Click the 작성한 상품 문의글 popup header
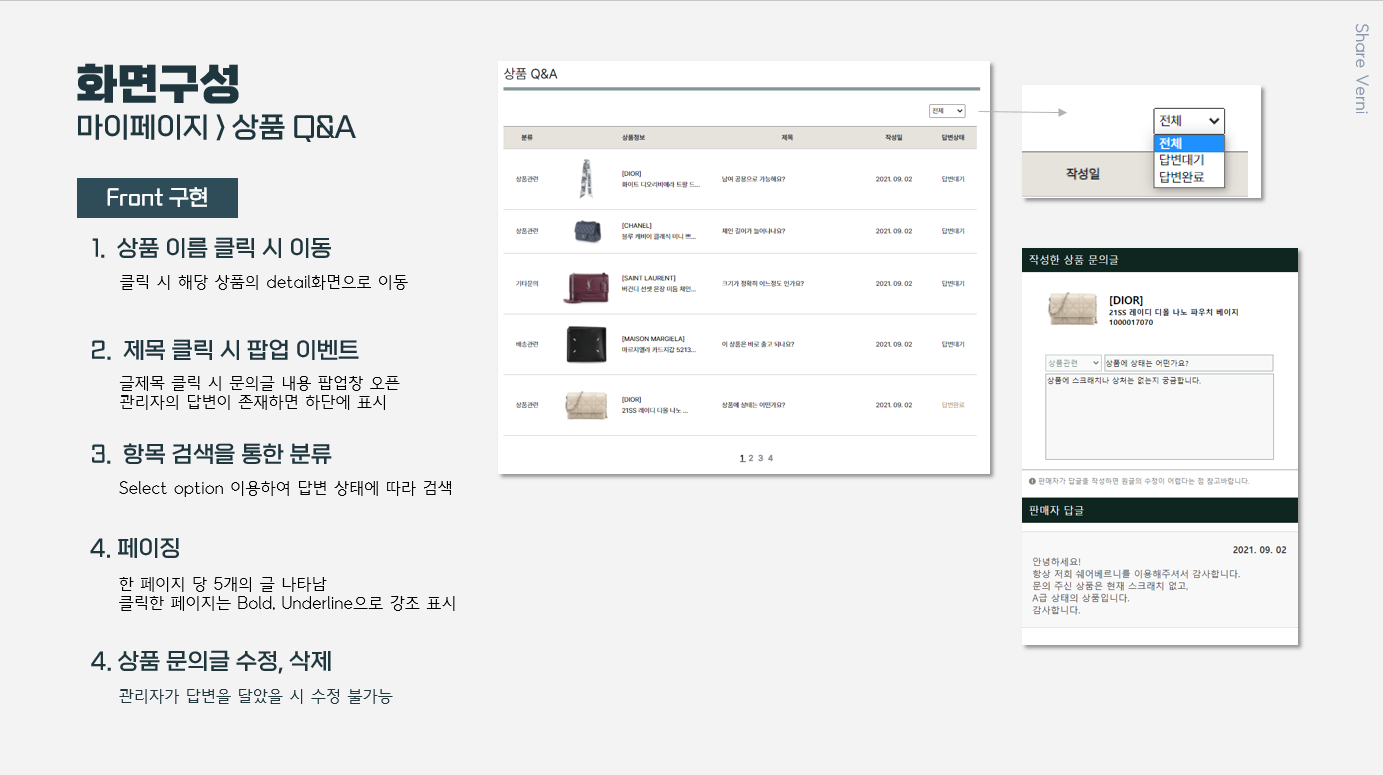Viewport: 1383px width, 775px height. [1160, 260]
